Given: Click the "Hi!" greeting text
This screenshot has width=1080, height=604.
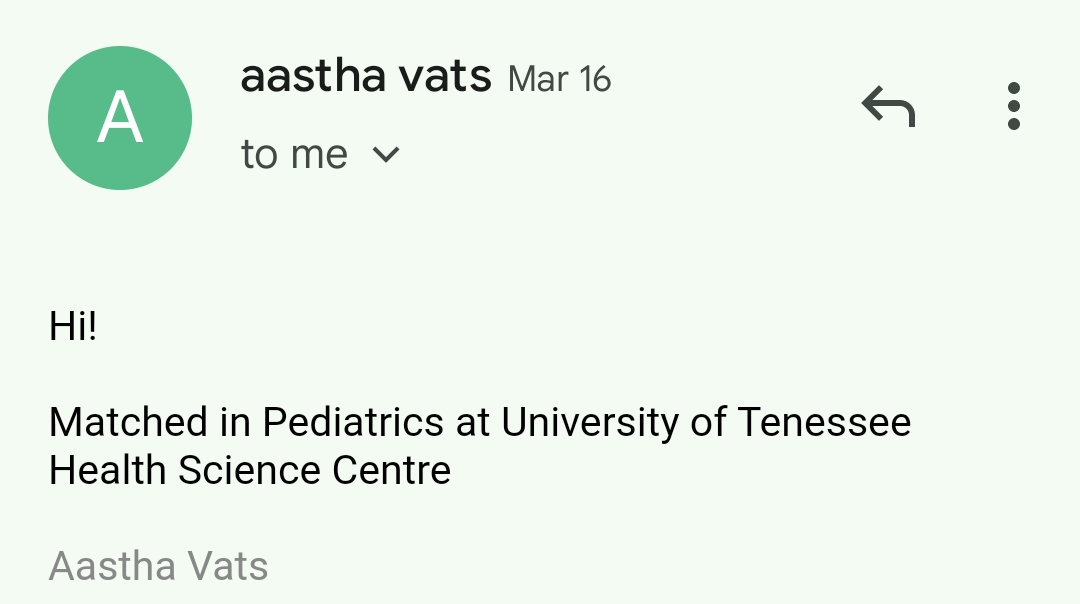Looking at the screenshot, I should point(73,326).
